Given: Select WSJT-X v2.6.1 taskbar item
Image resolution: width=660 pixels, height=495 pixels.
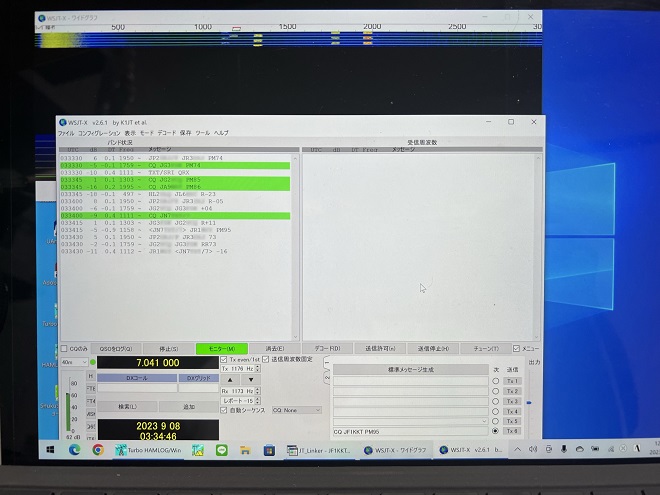Looking at the screenshot, I should 471,450.
